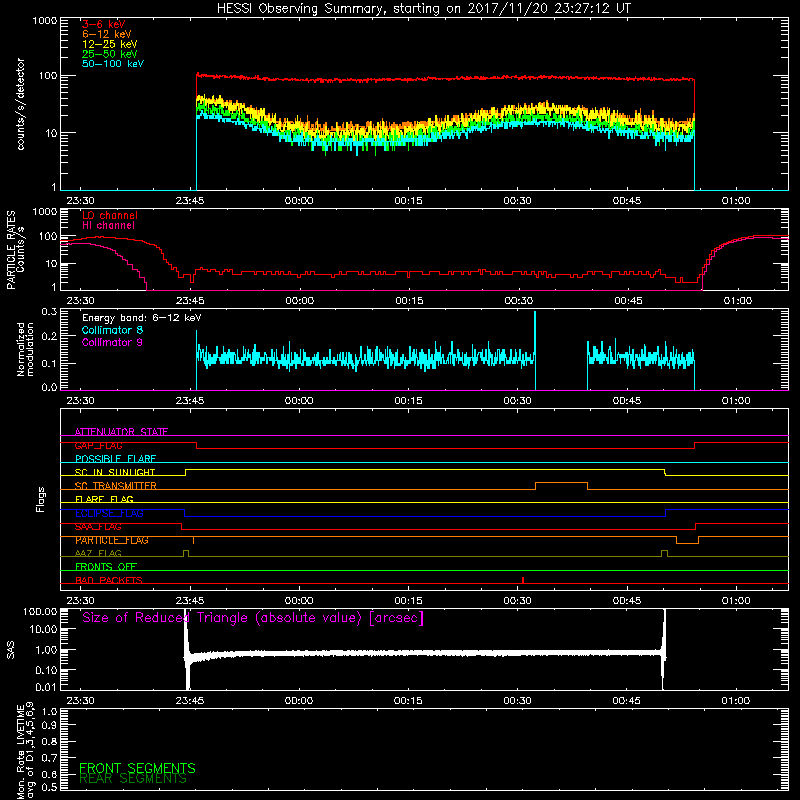Viewport: 800px width, 800px height.
Task: Select the 3-6 keV legend entry
Action: point(103,24)
